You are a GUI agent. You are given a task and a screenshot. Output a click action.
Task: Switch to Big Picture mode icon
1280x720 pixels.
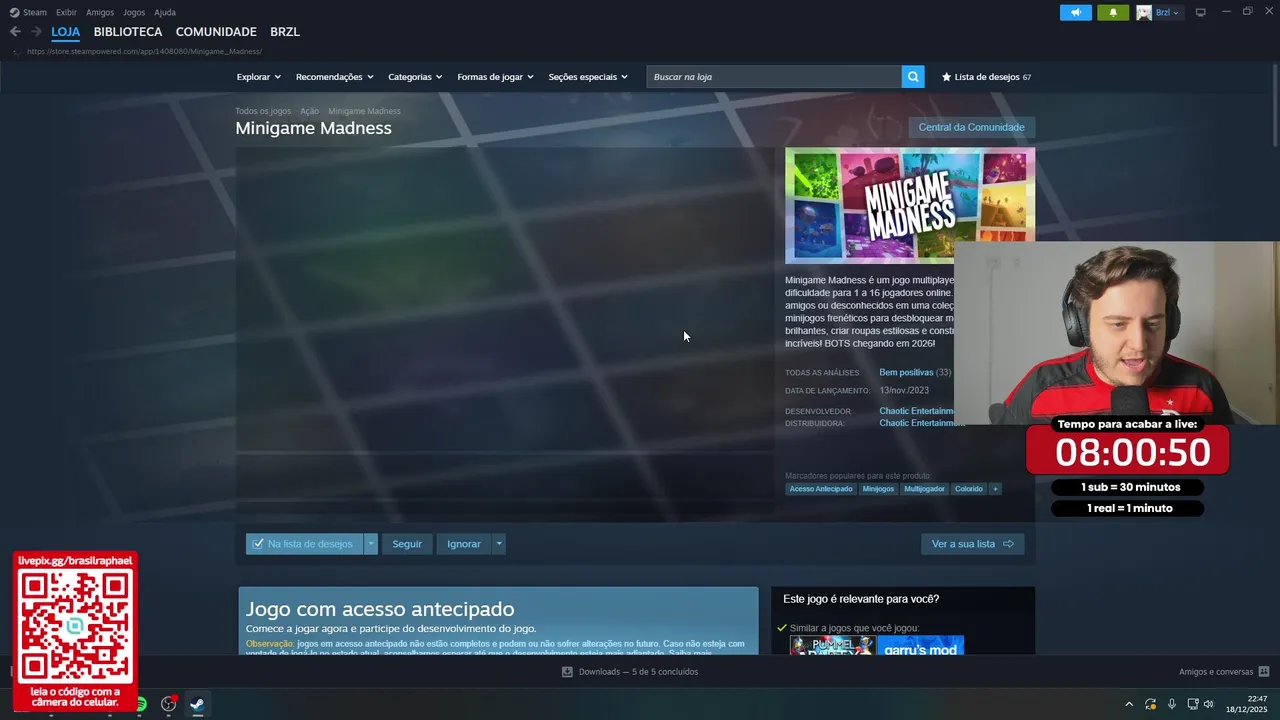coord(1201,13)
